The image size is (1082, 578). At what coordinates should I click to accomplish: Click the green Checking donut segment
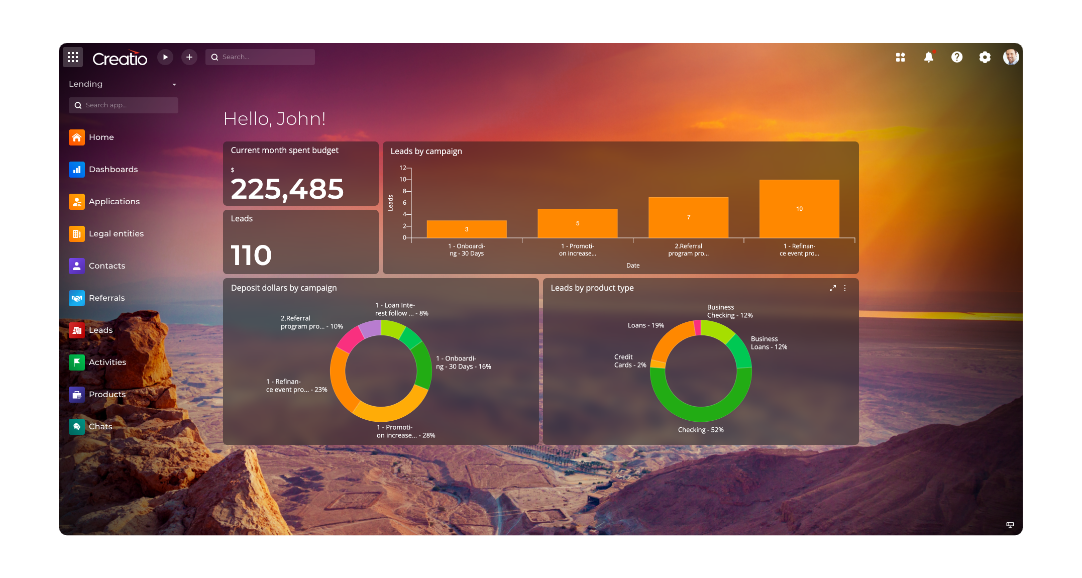[x=700, y=413]
